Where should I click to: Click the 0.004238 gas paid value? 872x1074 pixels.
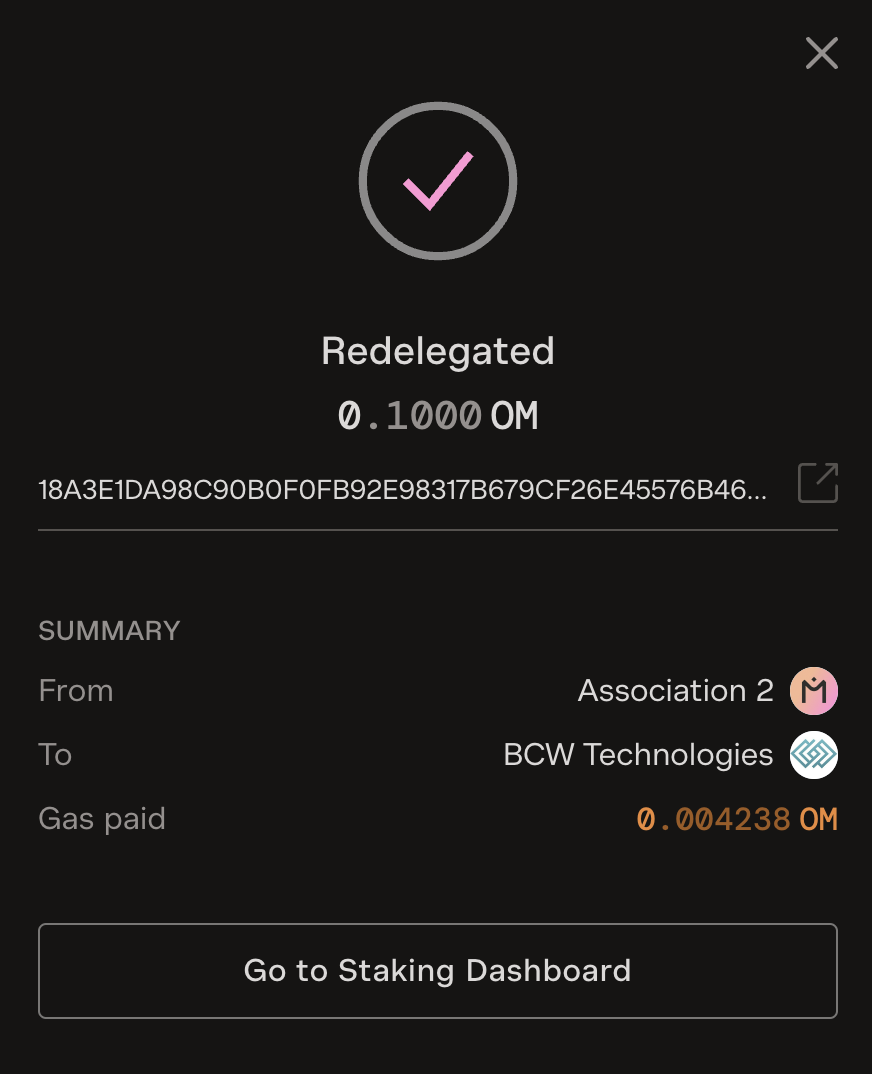[x=713, y=820]
